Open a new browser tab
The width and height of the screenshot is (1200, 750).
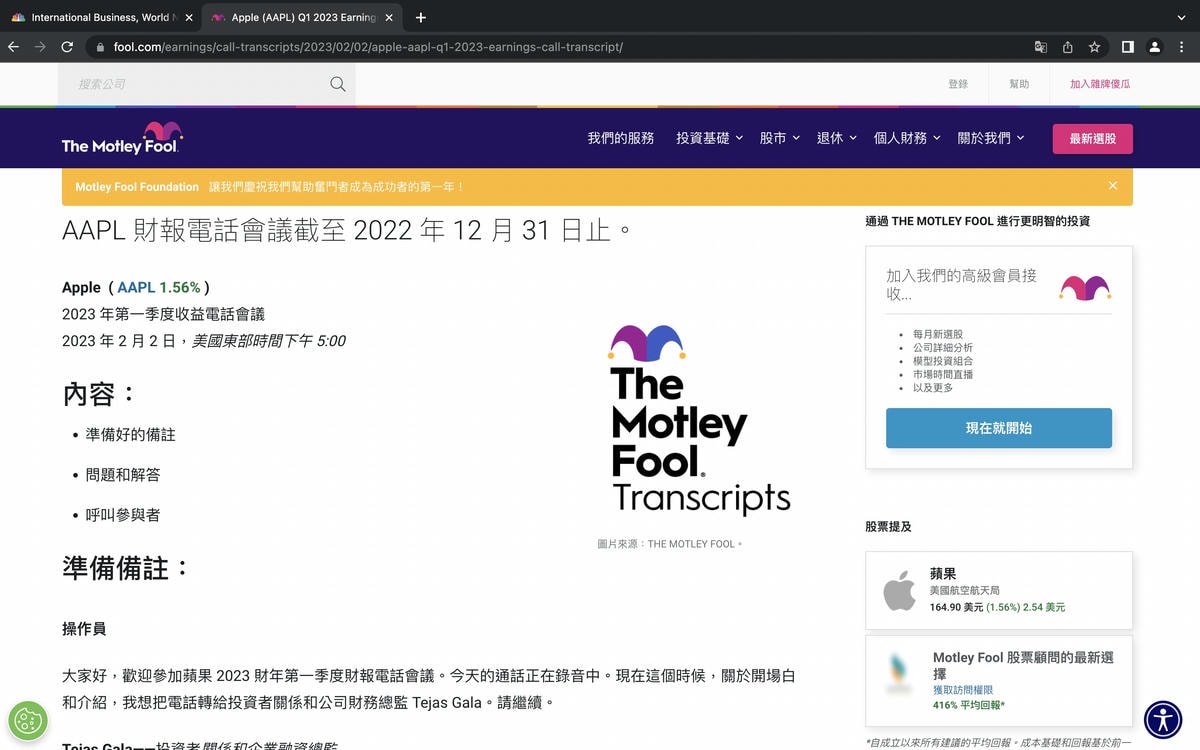coord(421,17)
